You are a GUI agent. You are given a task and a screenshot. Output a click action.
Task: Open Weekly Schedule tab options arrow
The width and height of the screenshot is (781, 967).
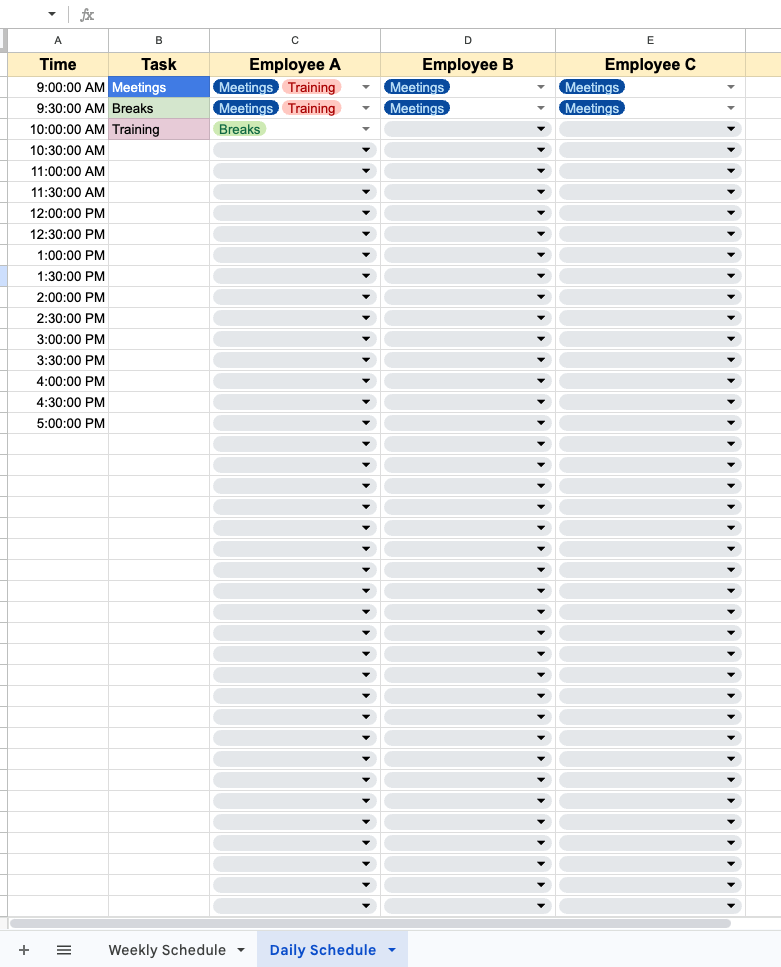pos(241,950)
